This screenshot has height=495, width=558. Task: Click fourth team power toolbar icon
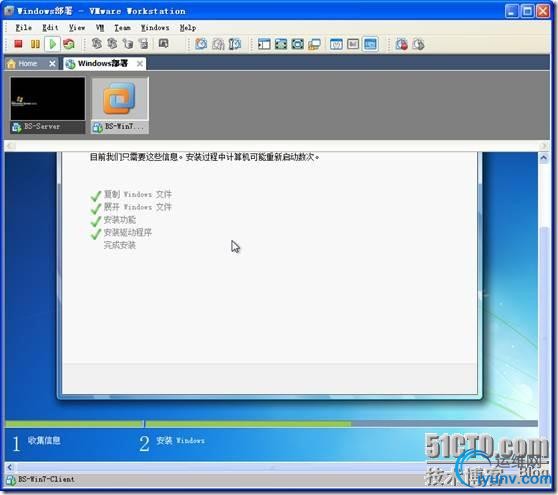[x=143, y=43]
